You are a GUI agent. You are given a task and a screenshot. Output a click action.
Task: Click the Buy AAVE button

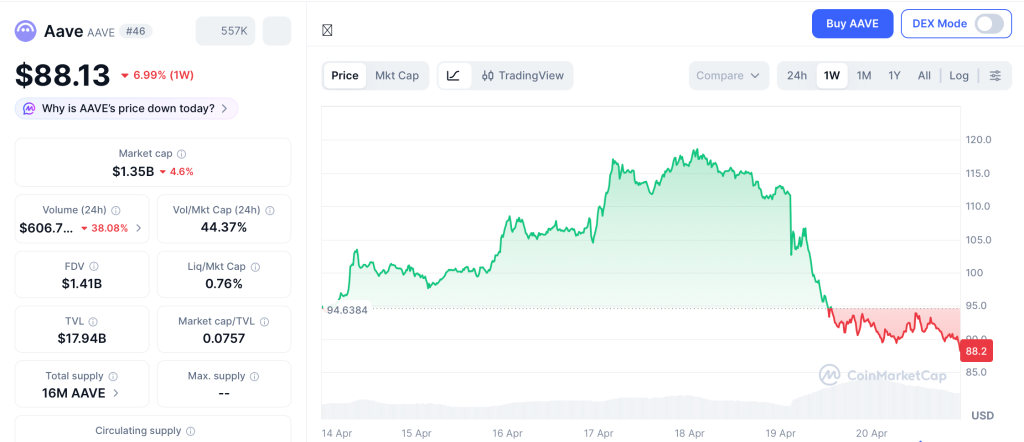click(x=852, y=24)
